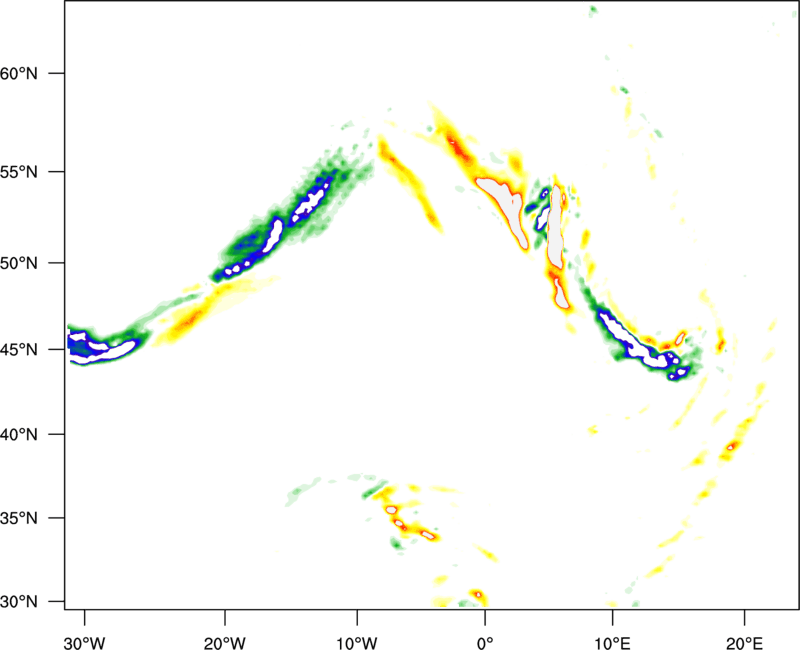Click the 50°N latitude label
Screen dimensions: 800x650
click(18, 263)
